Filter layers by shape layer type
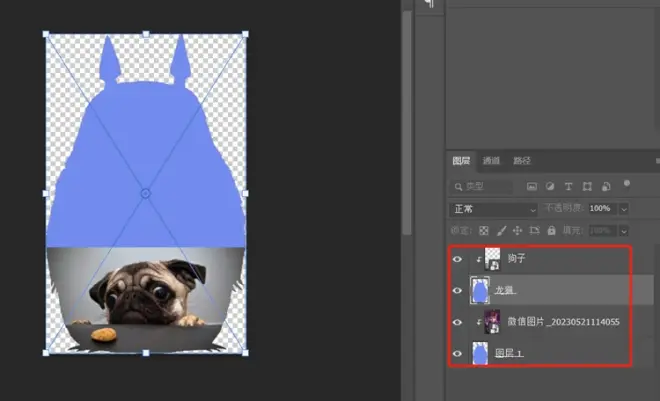The width and height of the screenshot is (660, 401). [587, 186]
